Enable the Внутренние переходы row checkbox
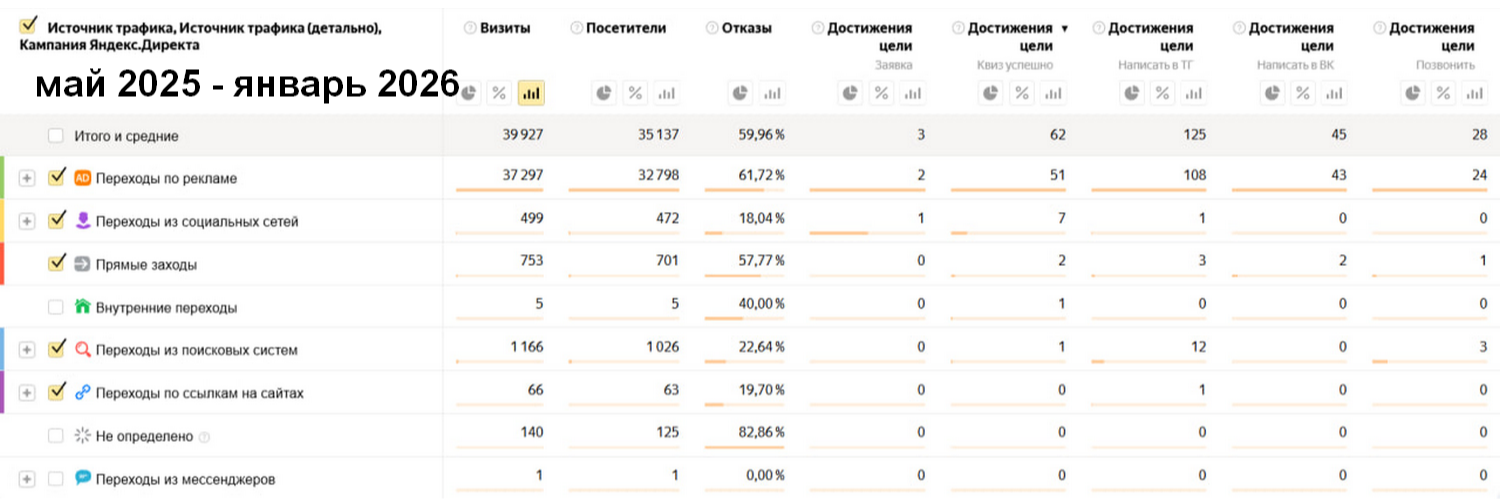The image size is (1500, 499). 56,307
